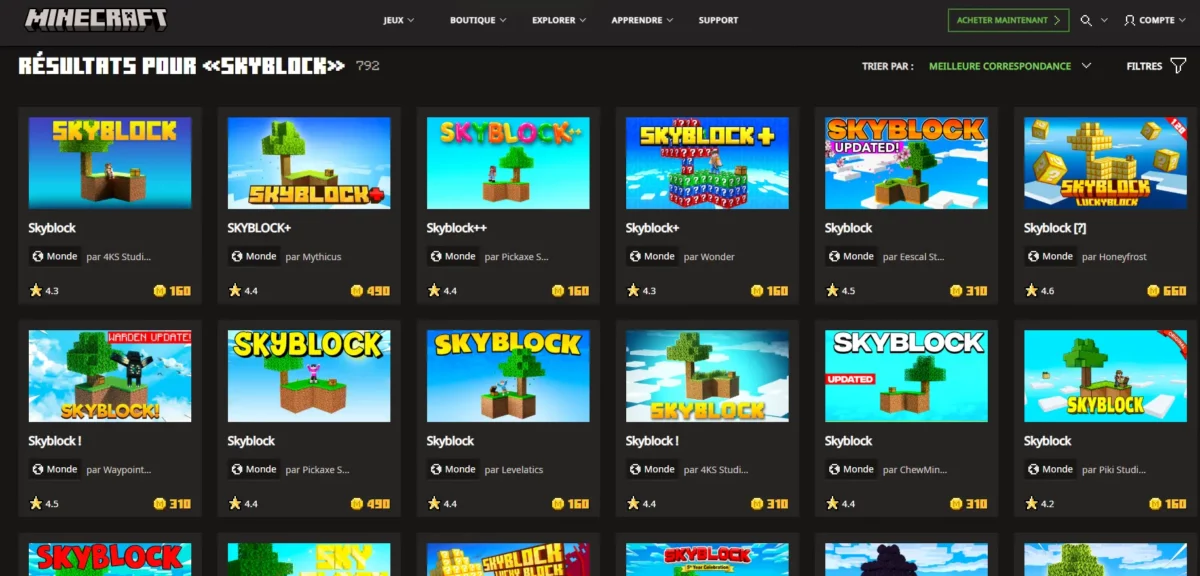Viewport: 1200px width, 576px height.
Task: Click author text 'par Honeyfrost'
Action: [1114, 257]
